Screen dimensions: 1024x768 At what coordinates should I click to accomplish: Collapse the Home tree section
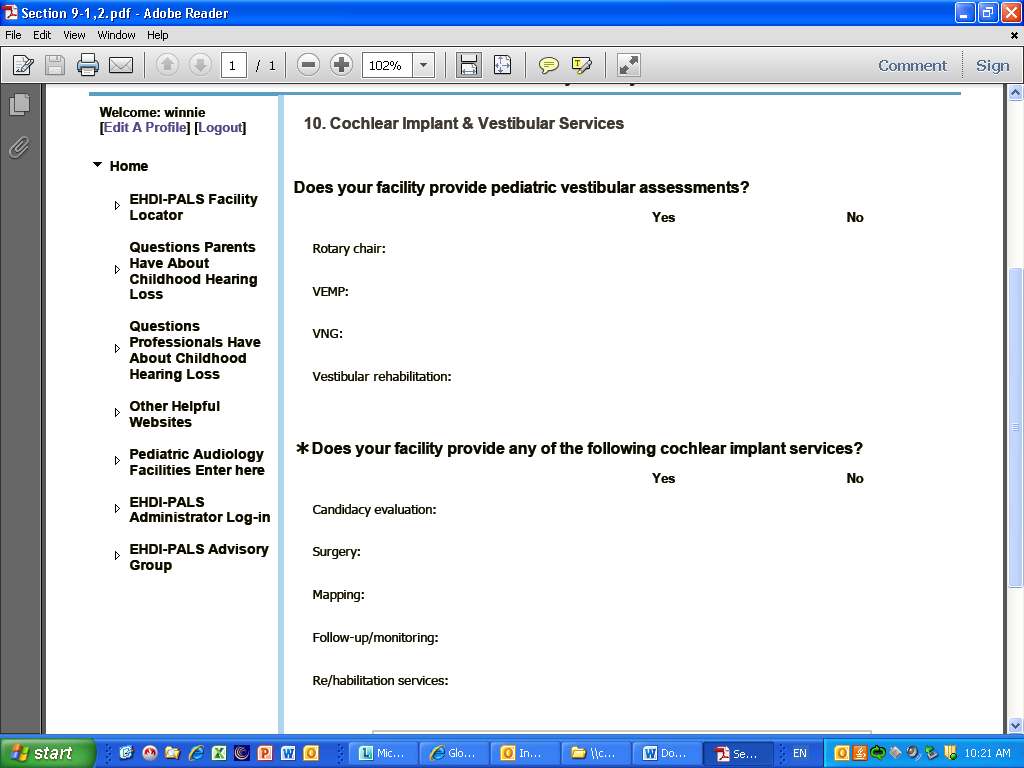(97, 166)
